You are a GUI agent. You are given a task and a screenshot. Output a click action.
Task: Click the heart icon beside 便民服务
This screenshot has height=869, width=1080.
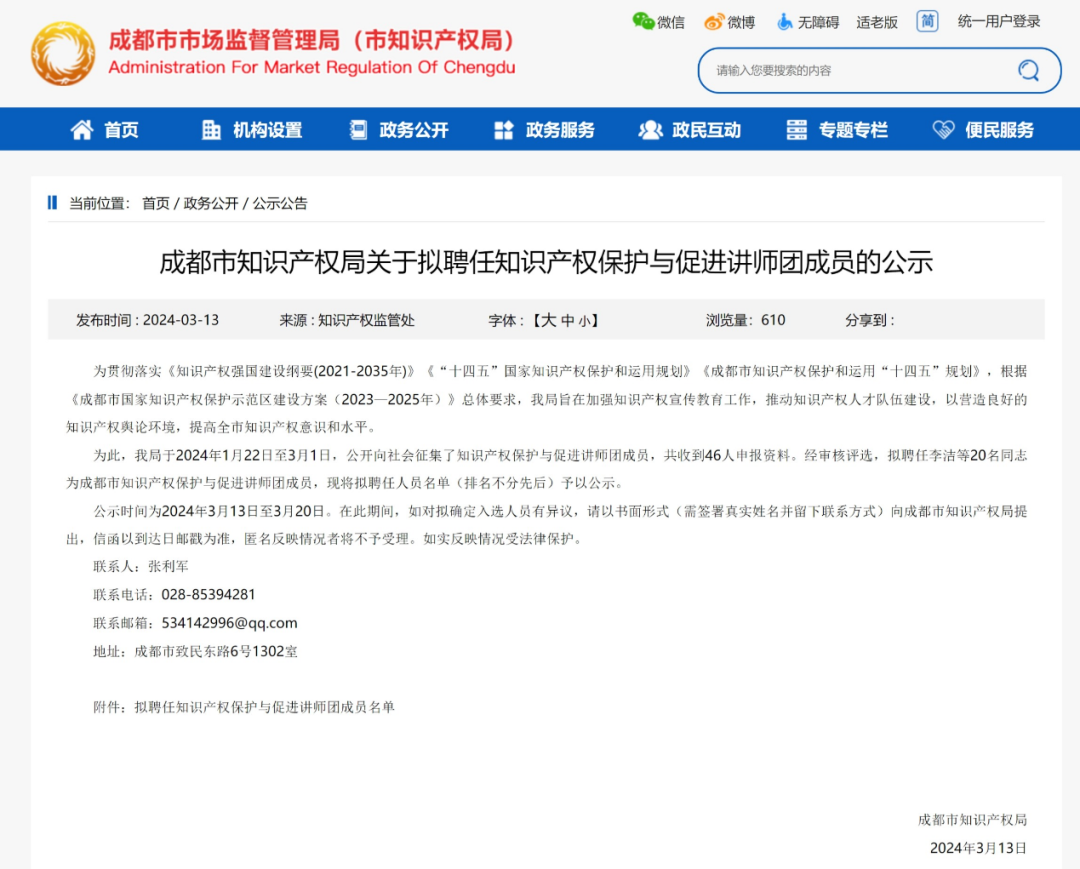942,129
